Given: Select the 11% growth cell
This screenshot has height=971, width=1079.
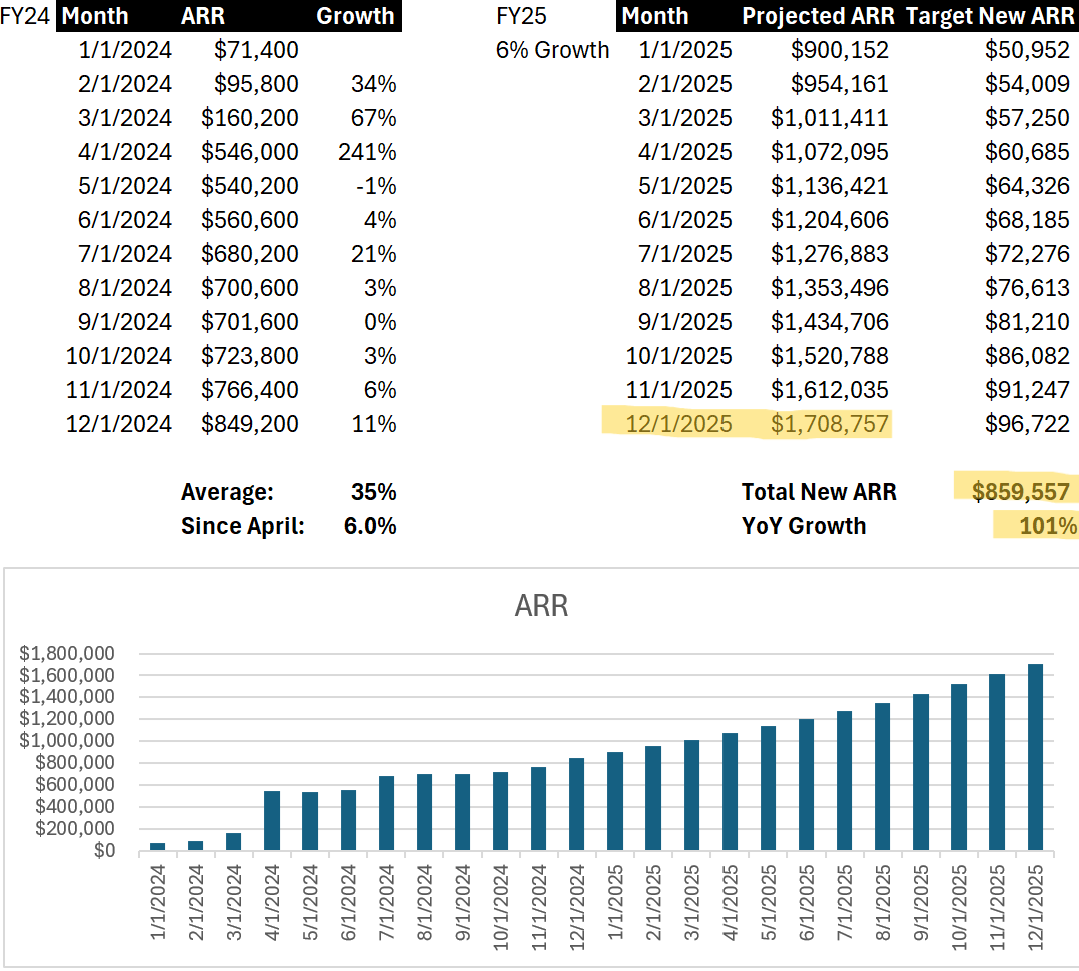Looking at the screenshot, I should (x=374, y=424).
